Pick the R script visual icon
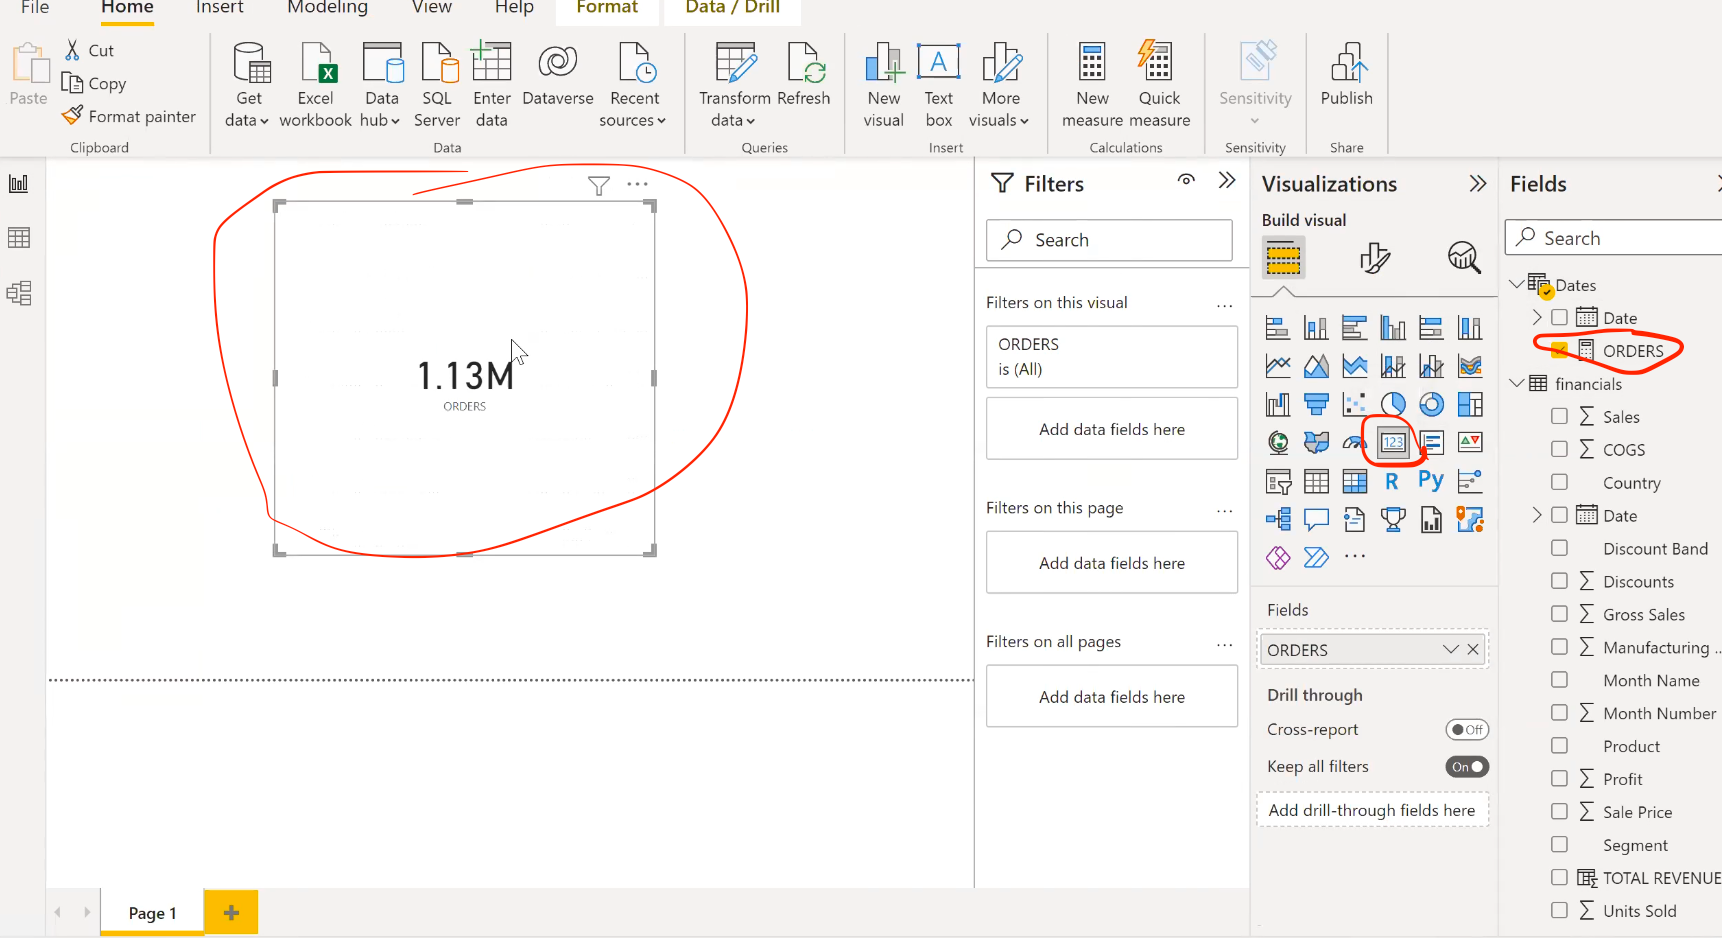This screenshot has width=1722, height=938. (x=1392, y=481)
